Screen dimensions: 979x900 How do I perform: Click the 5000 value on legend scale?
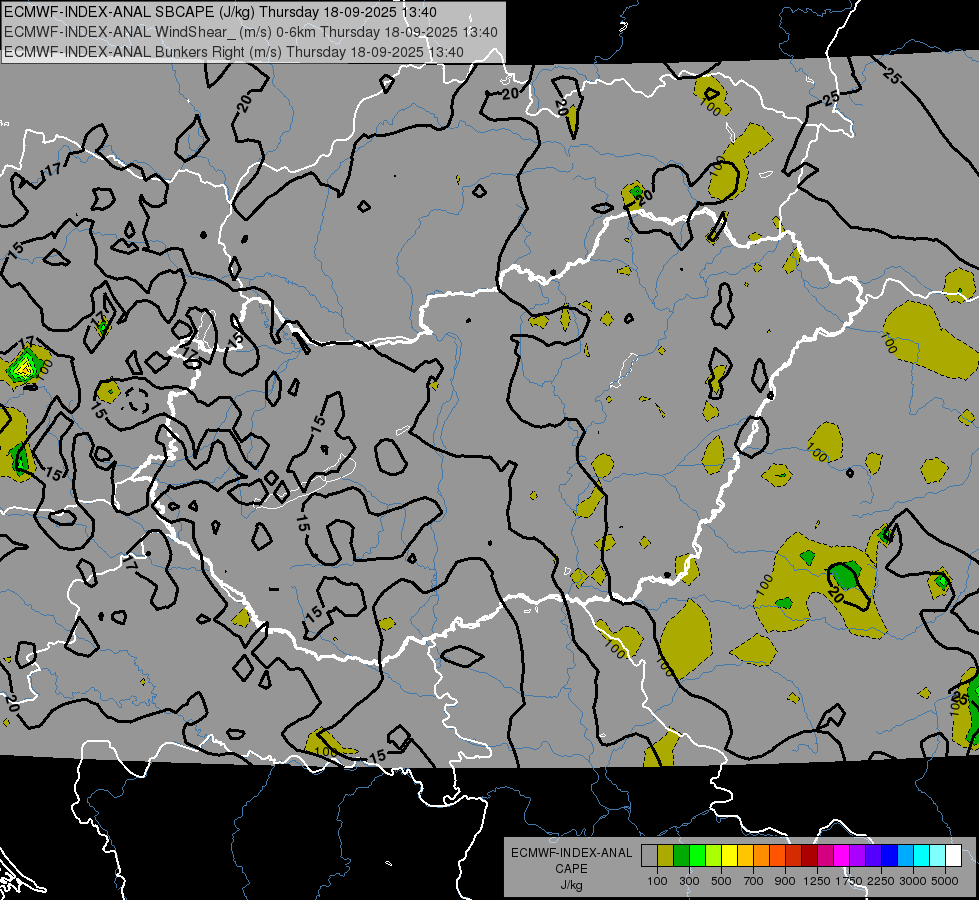click(x=944, y=881)
